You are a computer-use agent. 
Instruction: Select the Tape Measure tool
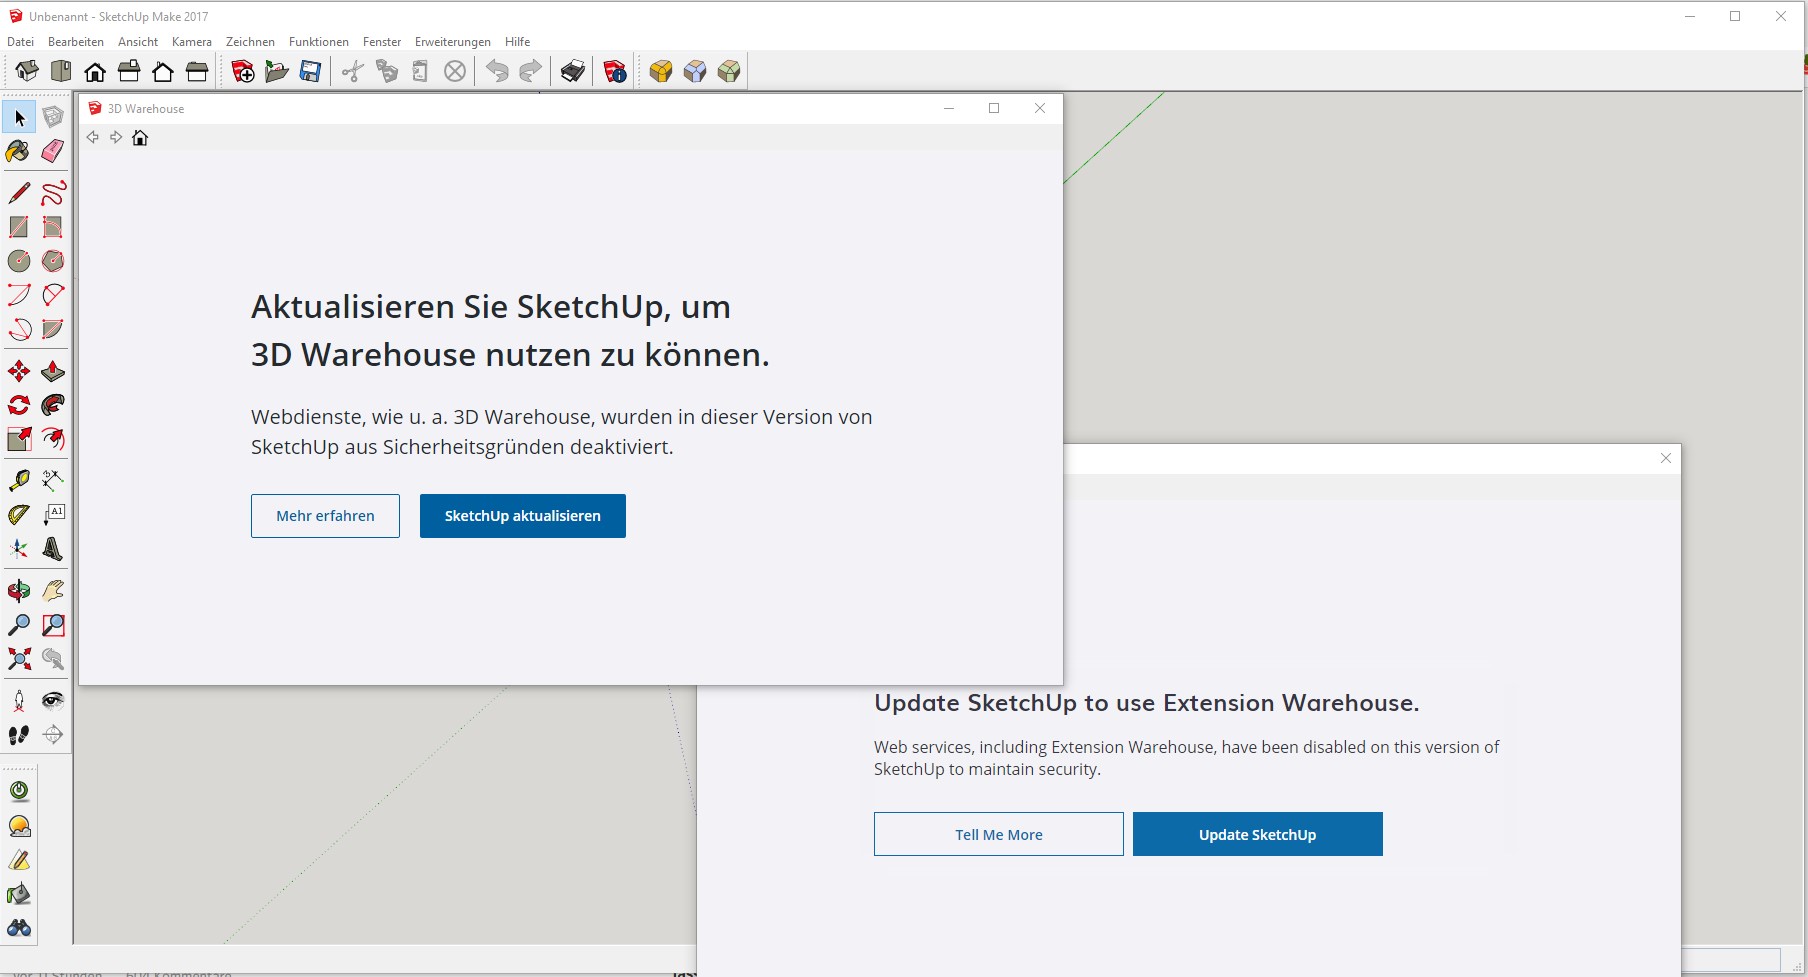19,481
